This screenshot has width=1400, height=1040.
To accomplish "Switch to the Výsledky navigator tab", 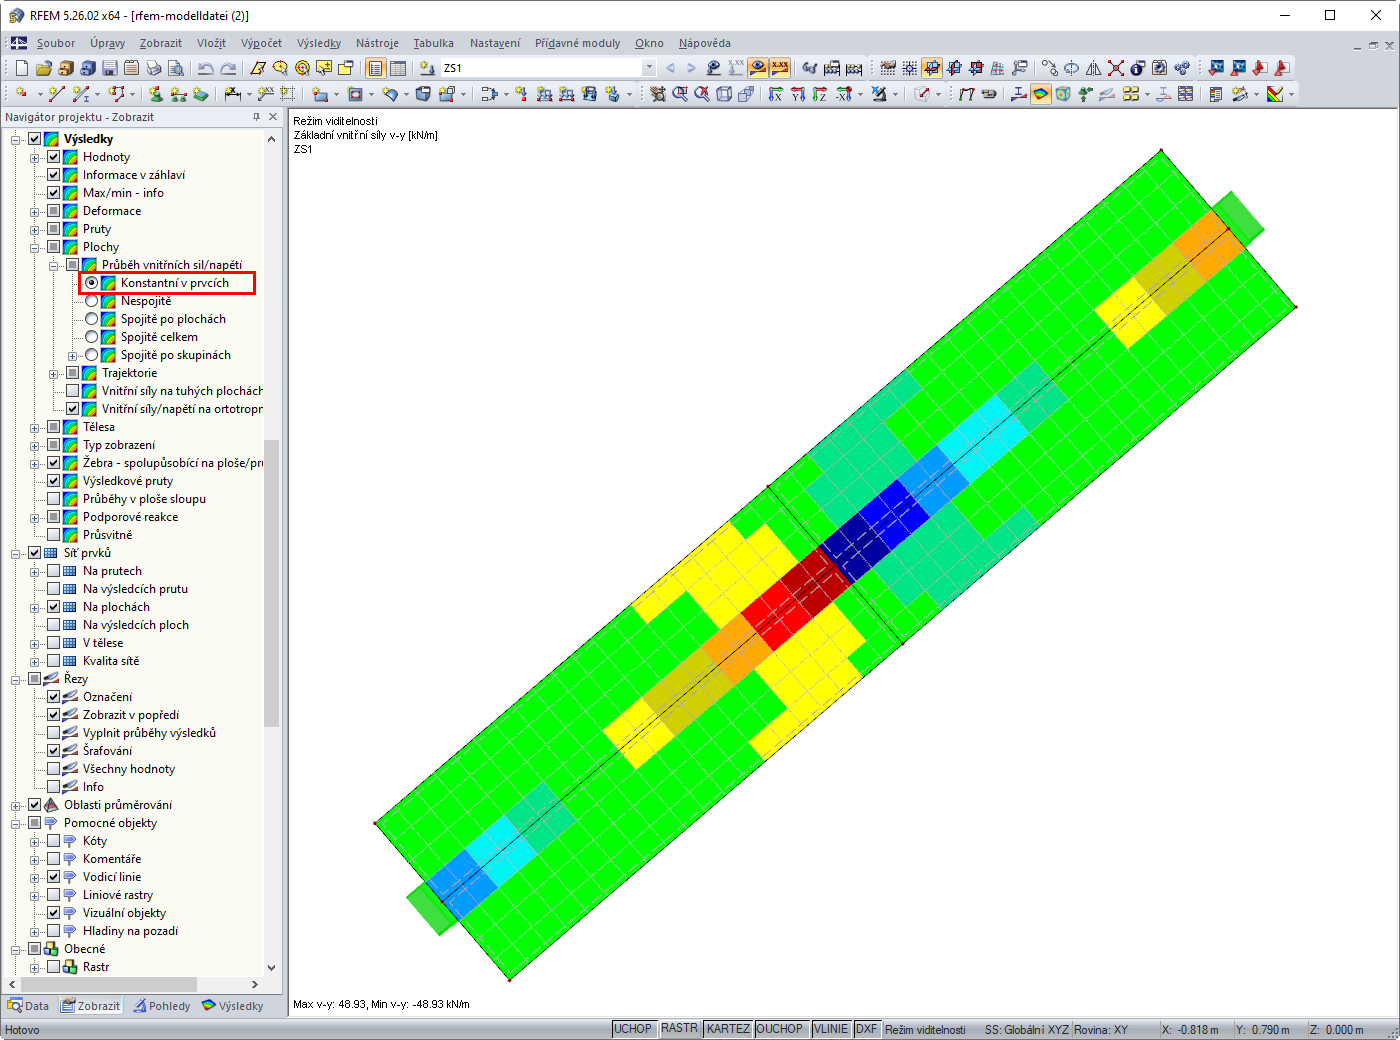I will pyautogui.click(x=233, y=1006).
